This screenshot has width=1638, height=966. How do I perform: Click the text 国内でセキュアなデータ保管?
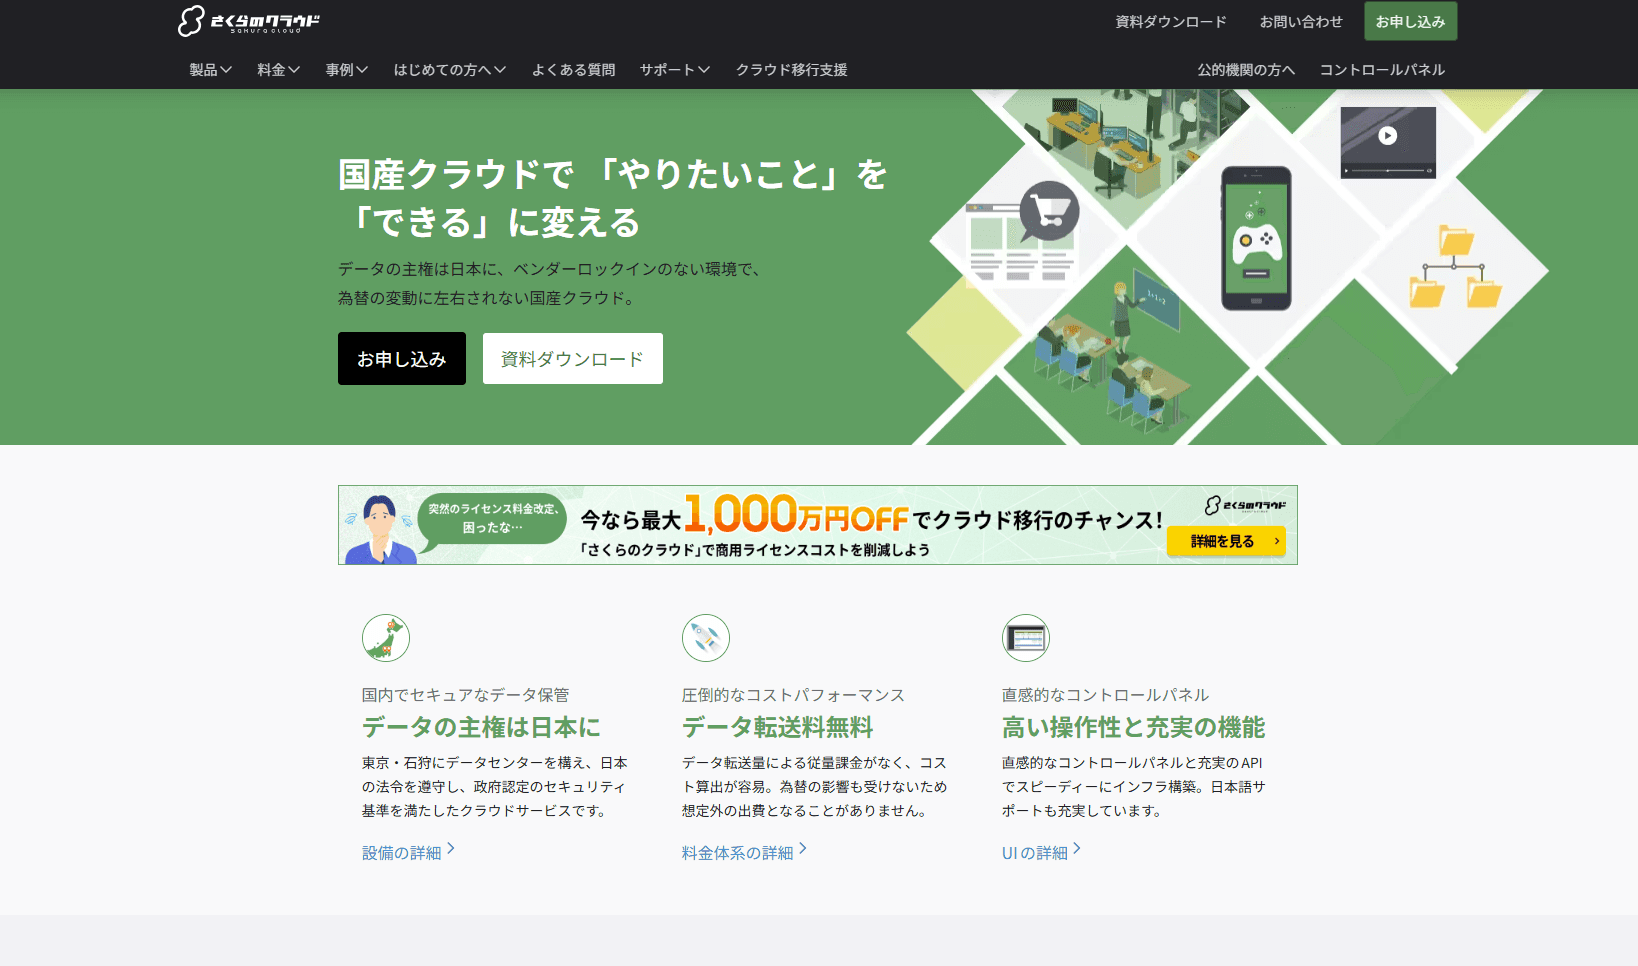click(x=466, y=695)
